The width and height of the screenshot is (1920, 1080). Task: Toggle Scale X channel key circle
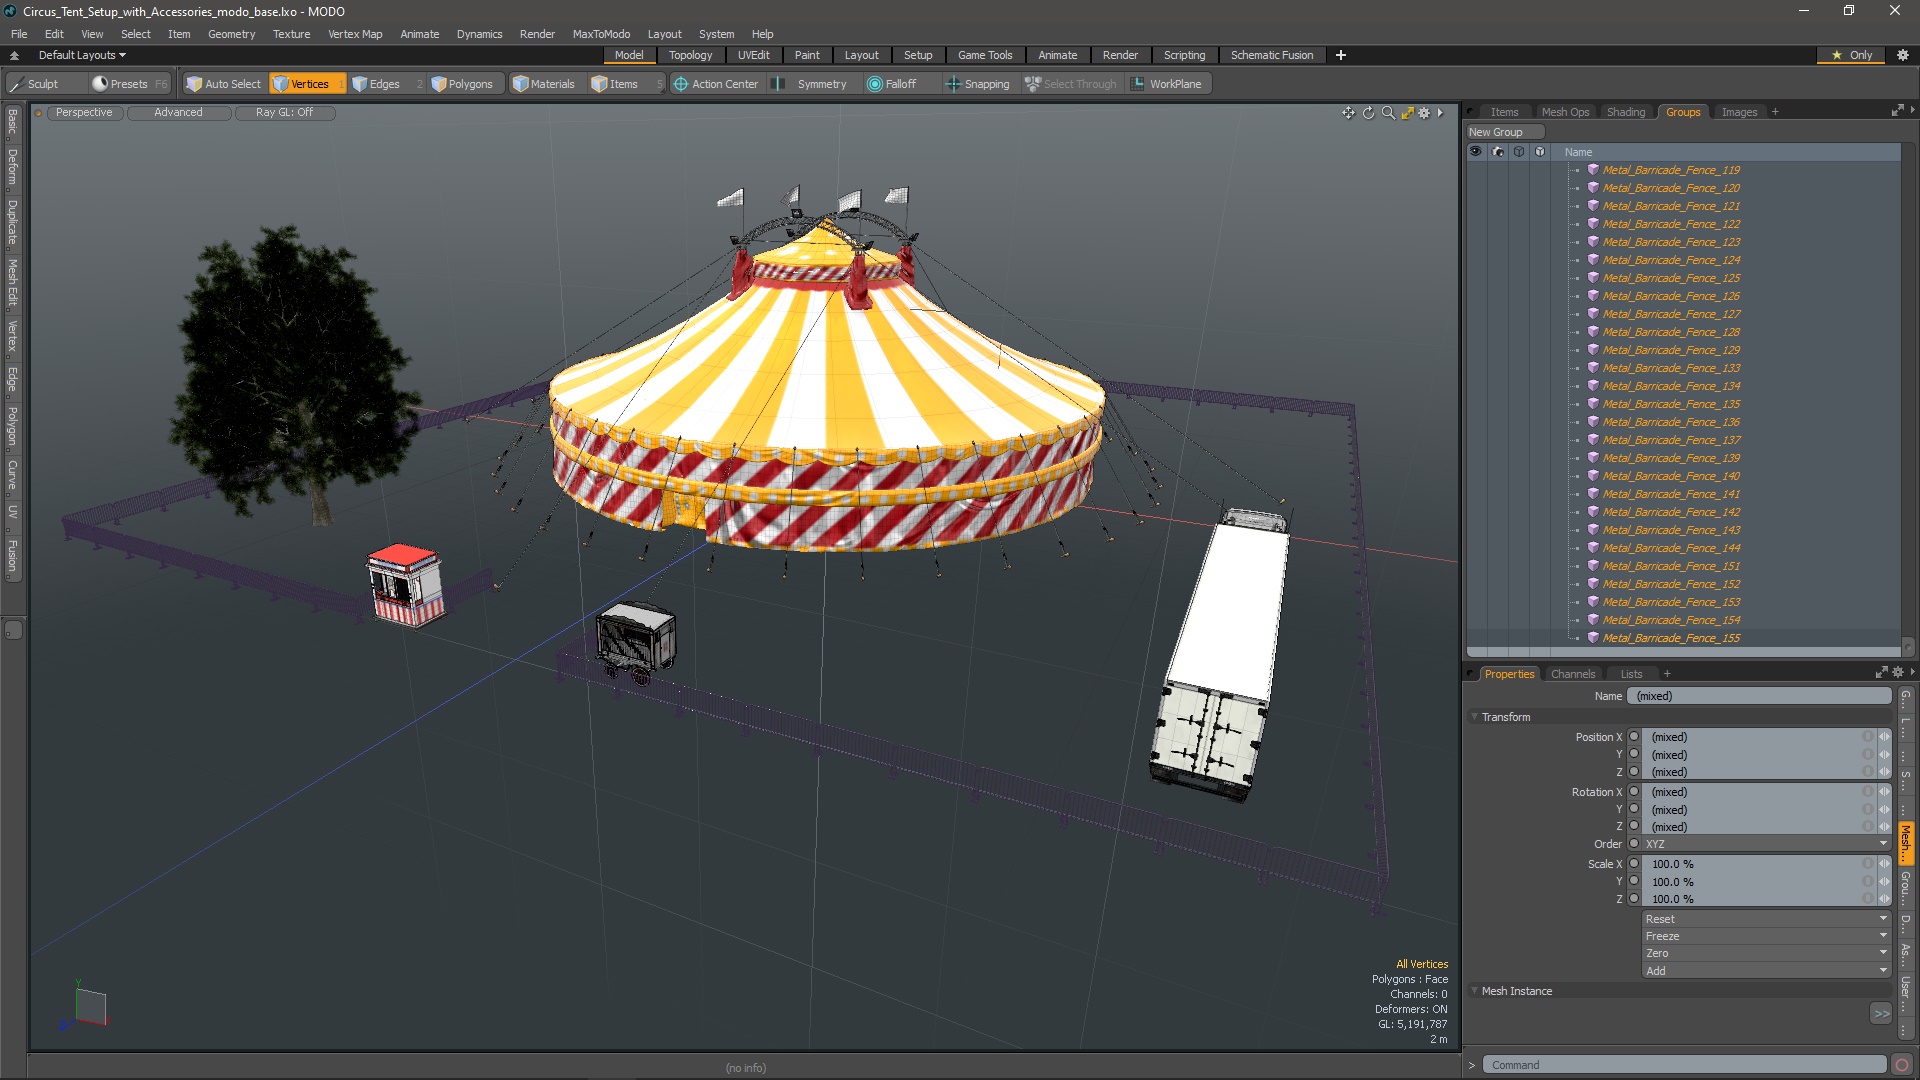(1634, 864)
